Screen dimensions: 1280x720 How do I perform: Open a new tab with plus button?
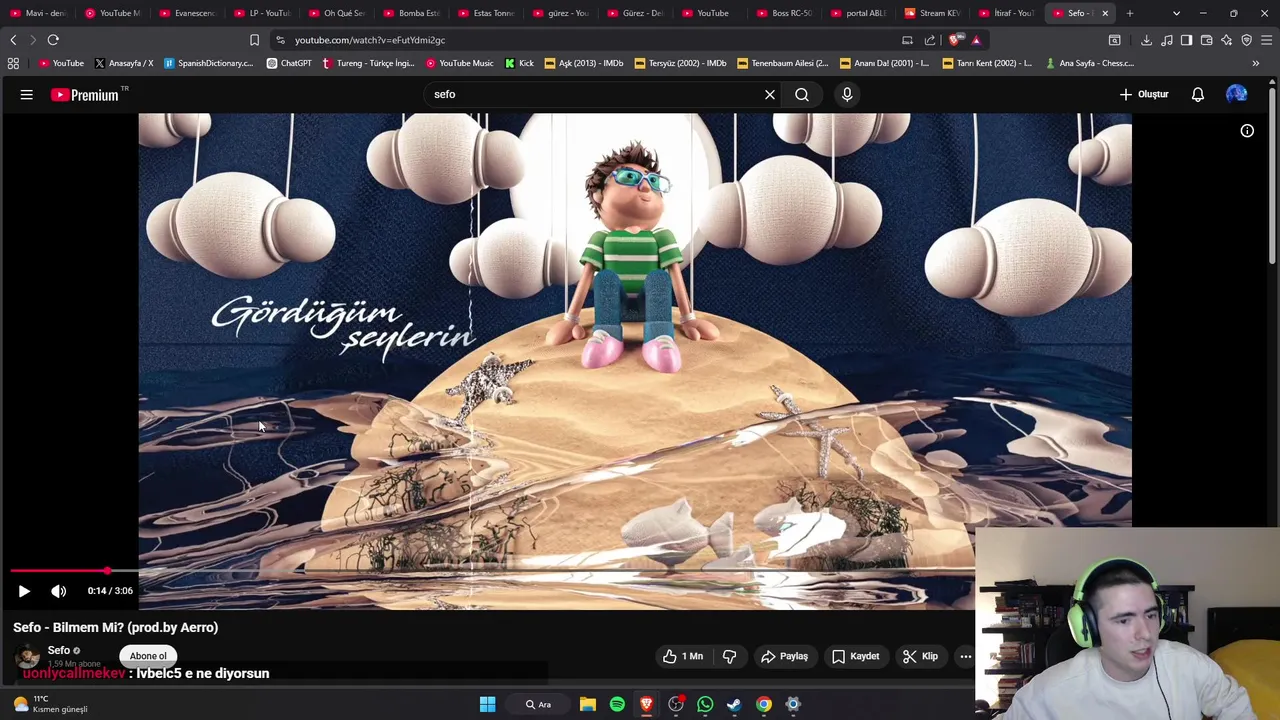coord(1130,13)
